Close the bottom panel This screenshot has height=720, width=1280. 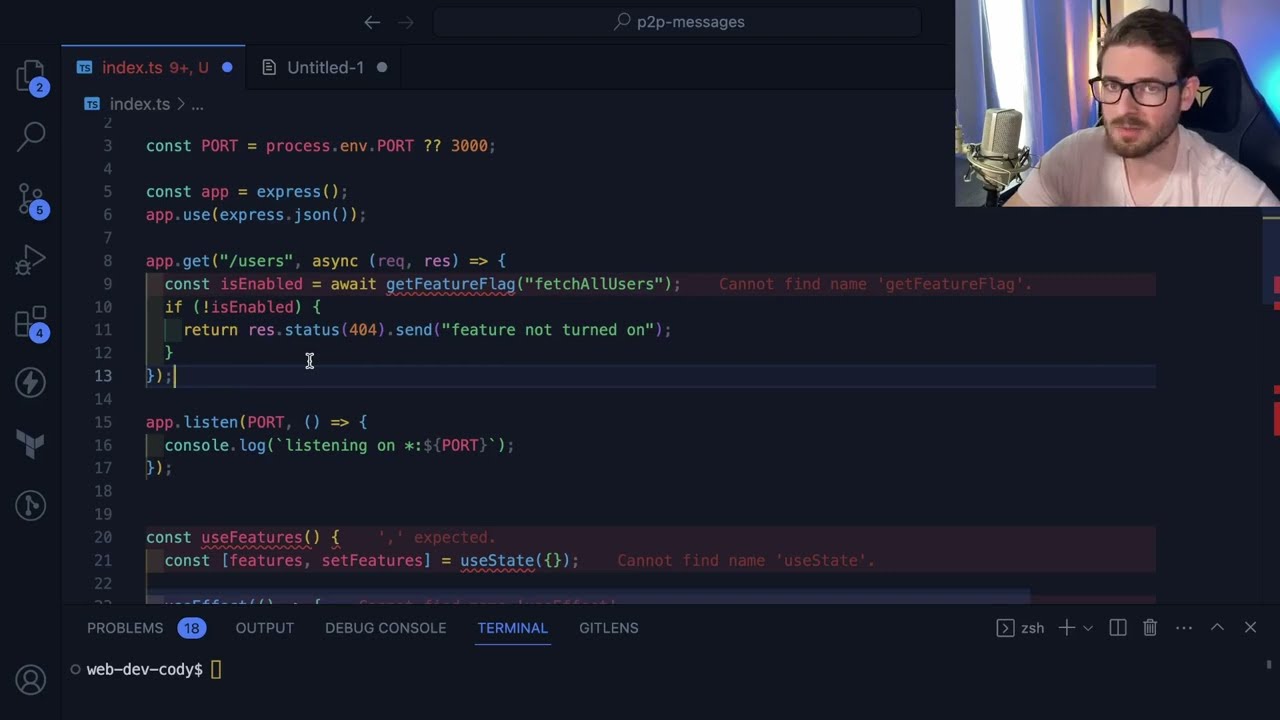[x=1250, y=628]
